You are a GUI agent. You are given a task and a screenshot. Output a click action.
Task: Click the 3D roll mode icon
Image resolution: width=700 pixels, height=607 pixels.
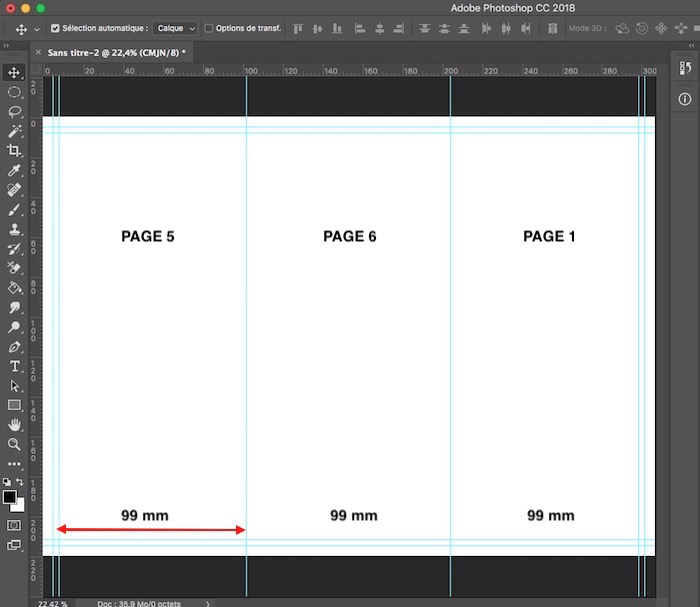(x=642, y=29)
